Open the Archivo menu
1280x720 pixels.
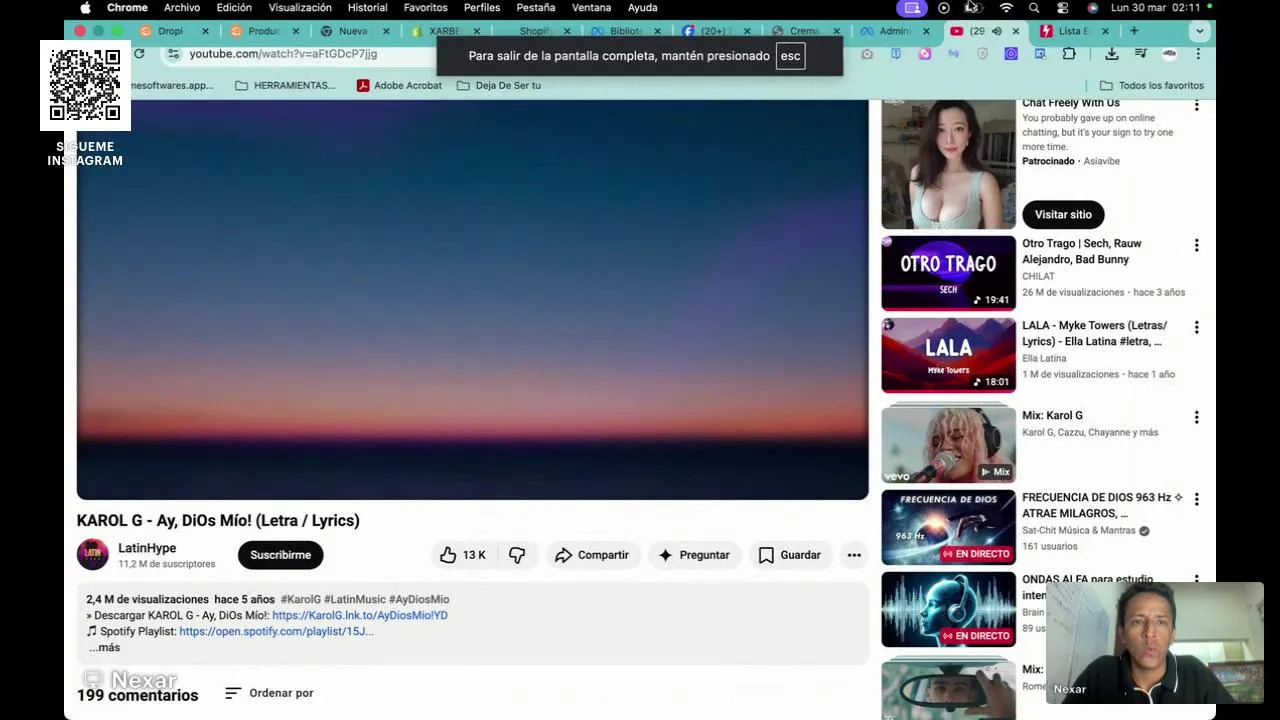pyautogui.click(x=182, y=8)
